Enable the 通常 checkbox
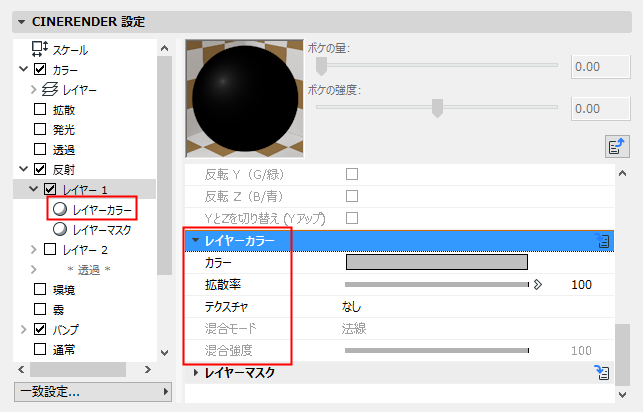 pos(40,349)
